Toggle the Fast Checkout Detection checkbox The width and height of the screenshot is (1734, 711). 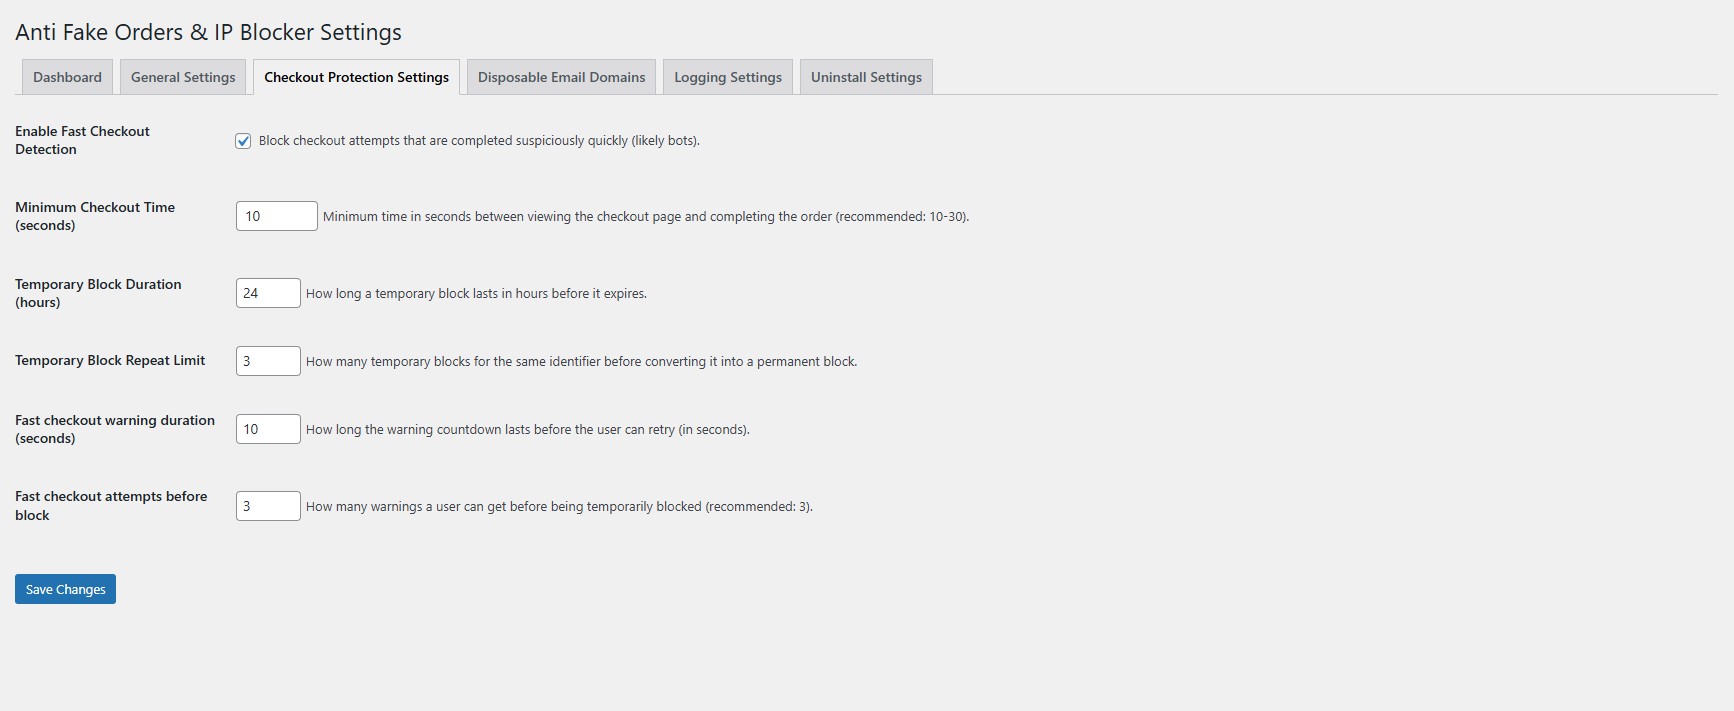(x=243, y=141)
